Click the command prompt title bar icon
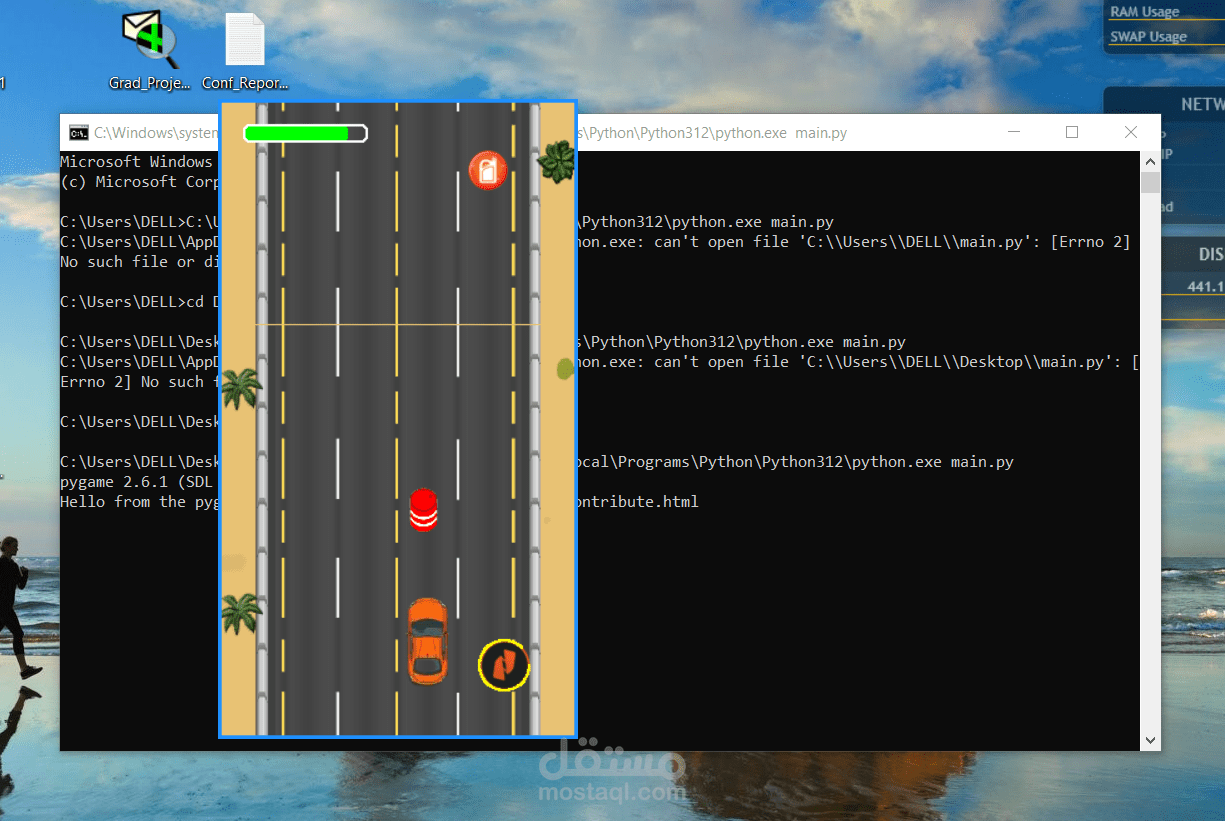Viewport: 1225px width, 821px height. [x=78, y=132]
